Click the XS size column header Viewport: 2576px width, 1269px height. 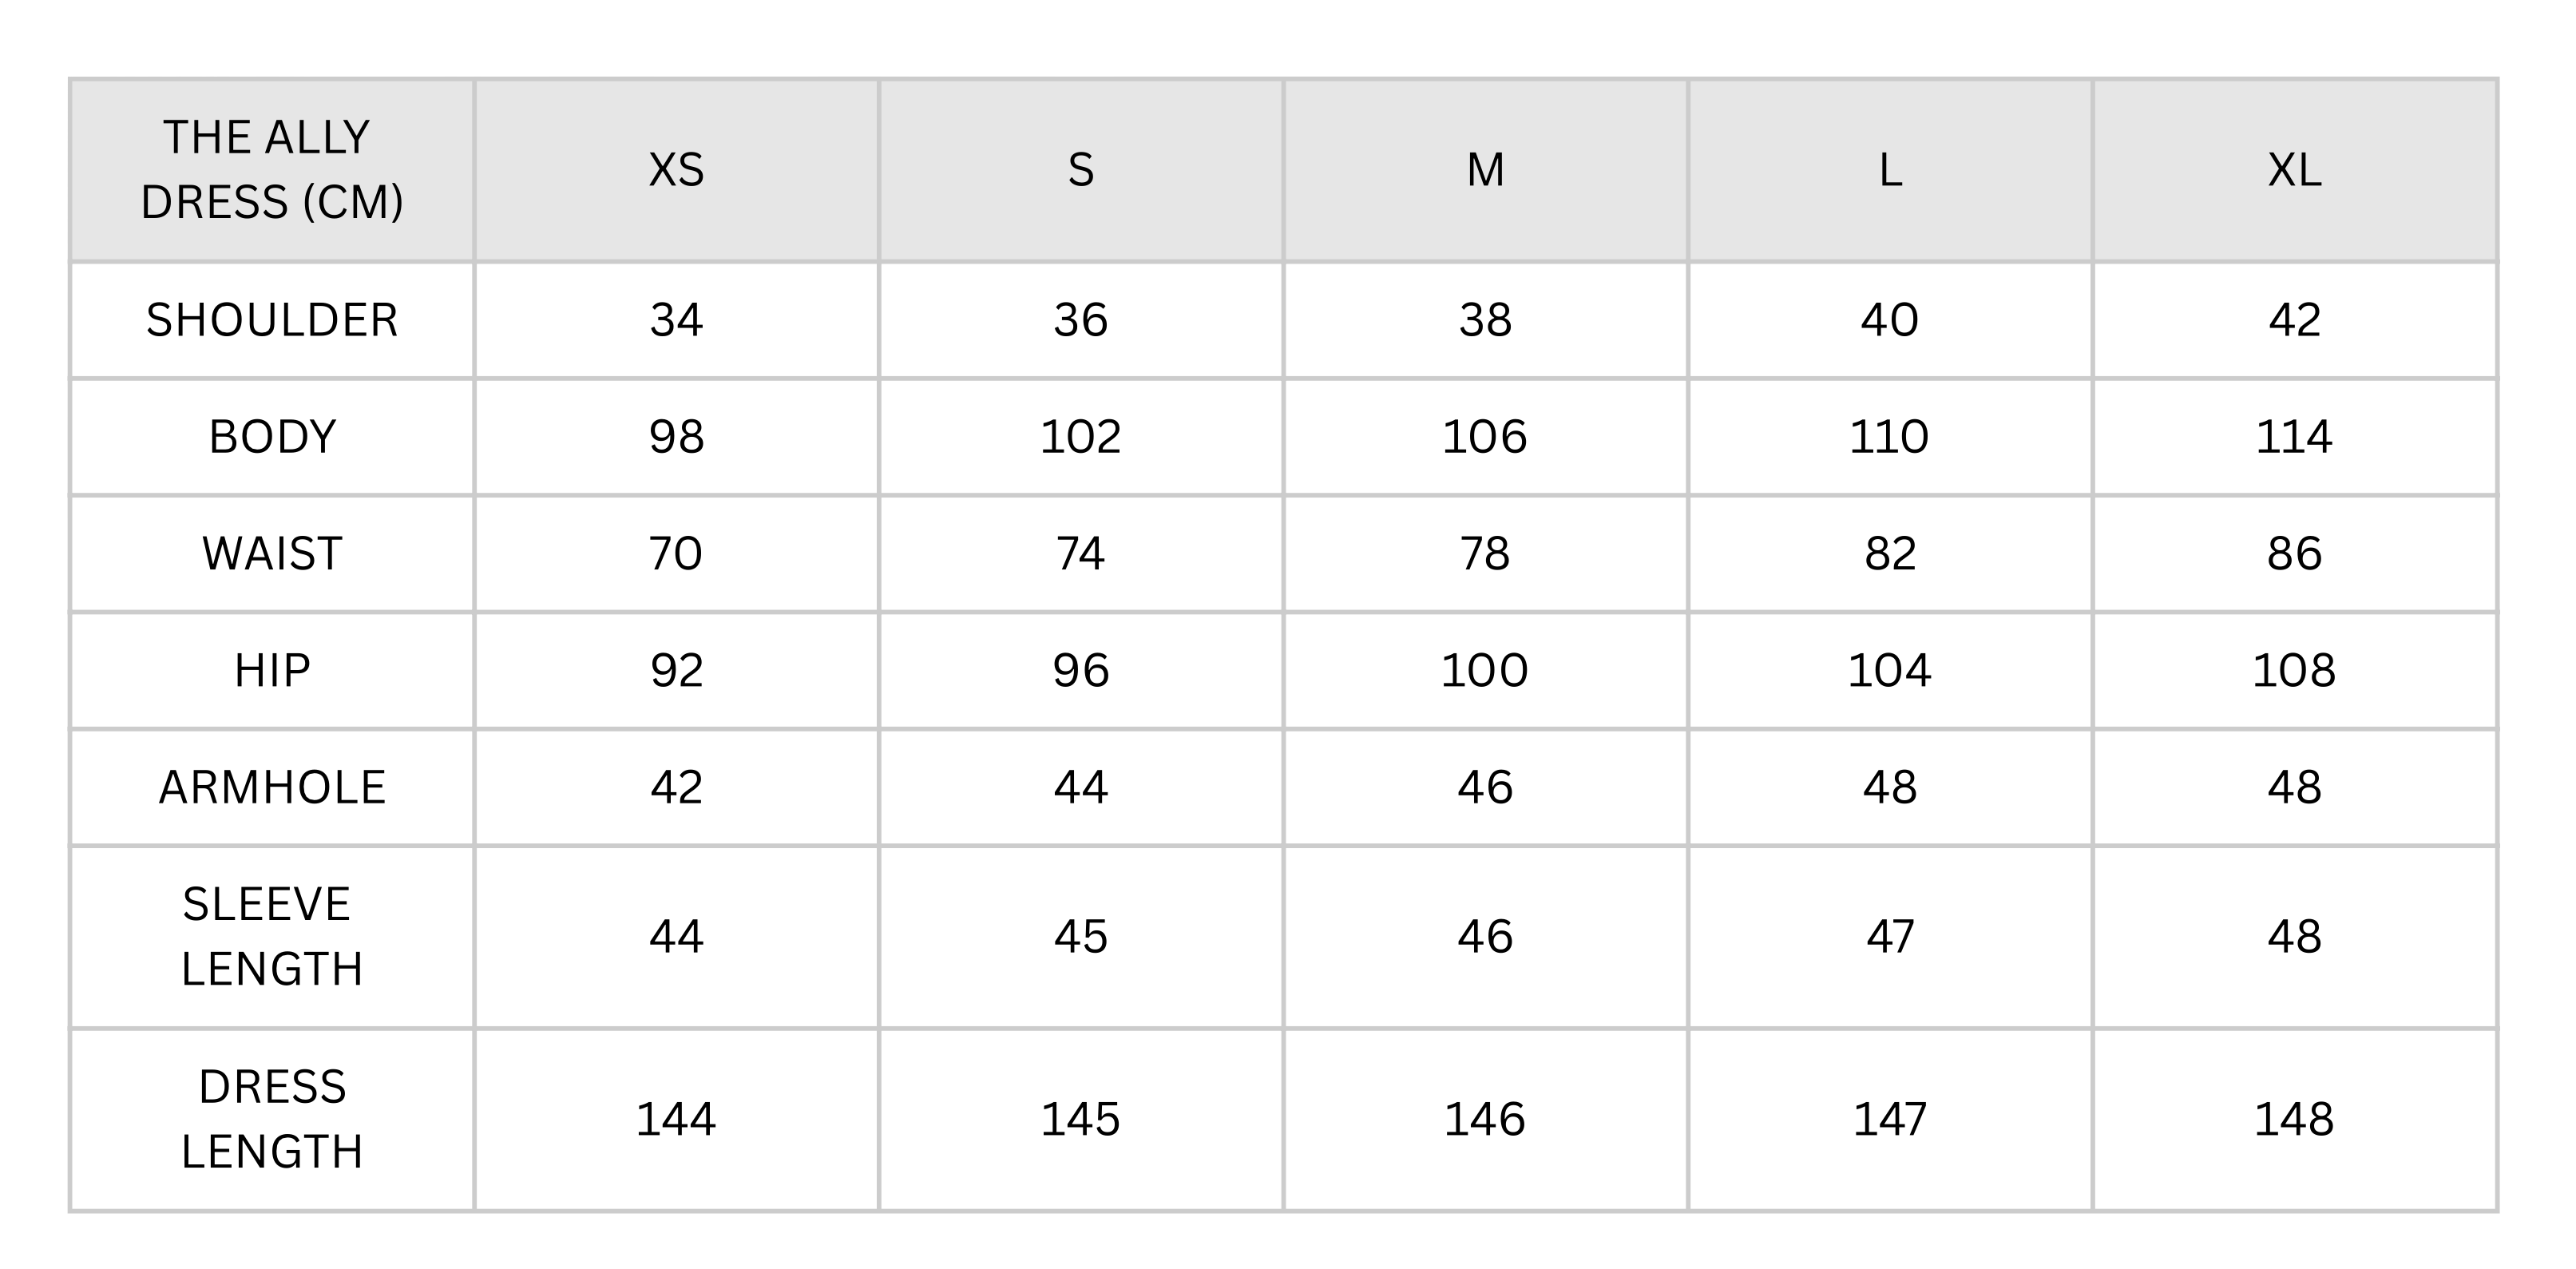pos(676,170)
